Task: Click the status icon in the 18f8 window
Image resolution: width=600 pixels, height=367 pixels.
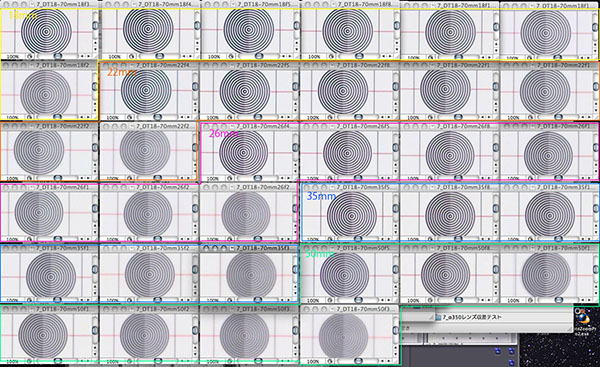Action: pos(330,57)
